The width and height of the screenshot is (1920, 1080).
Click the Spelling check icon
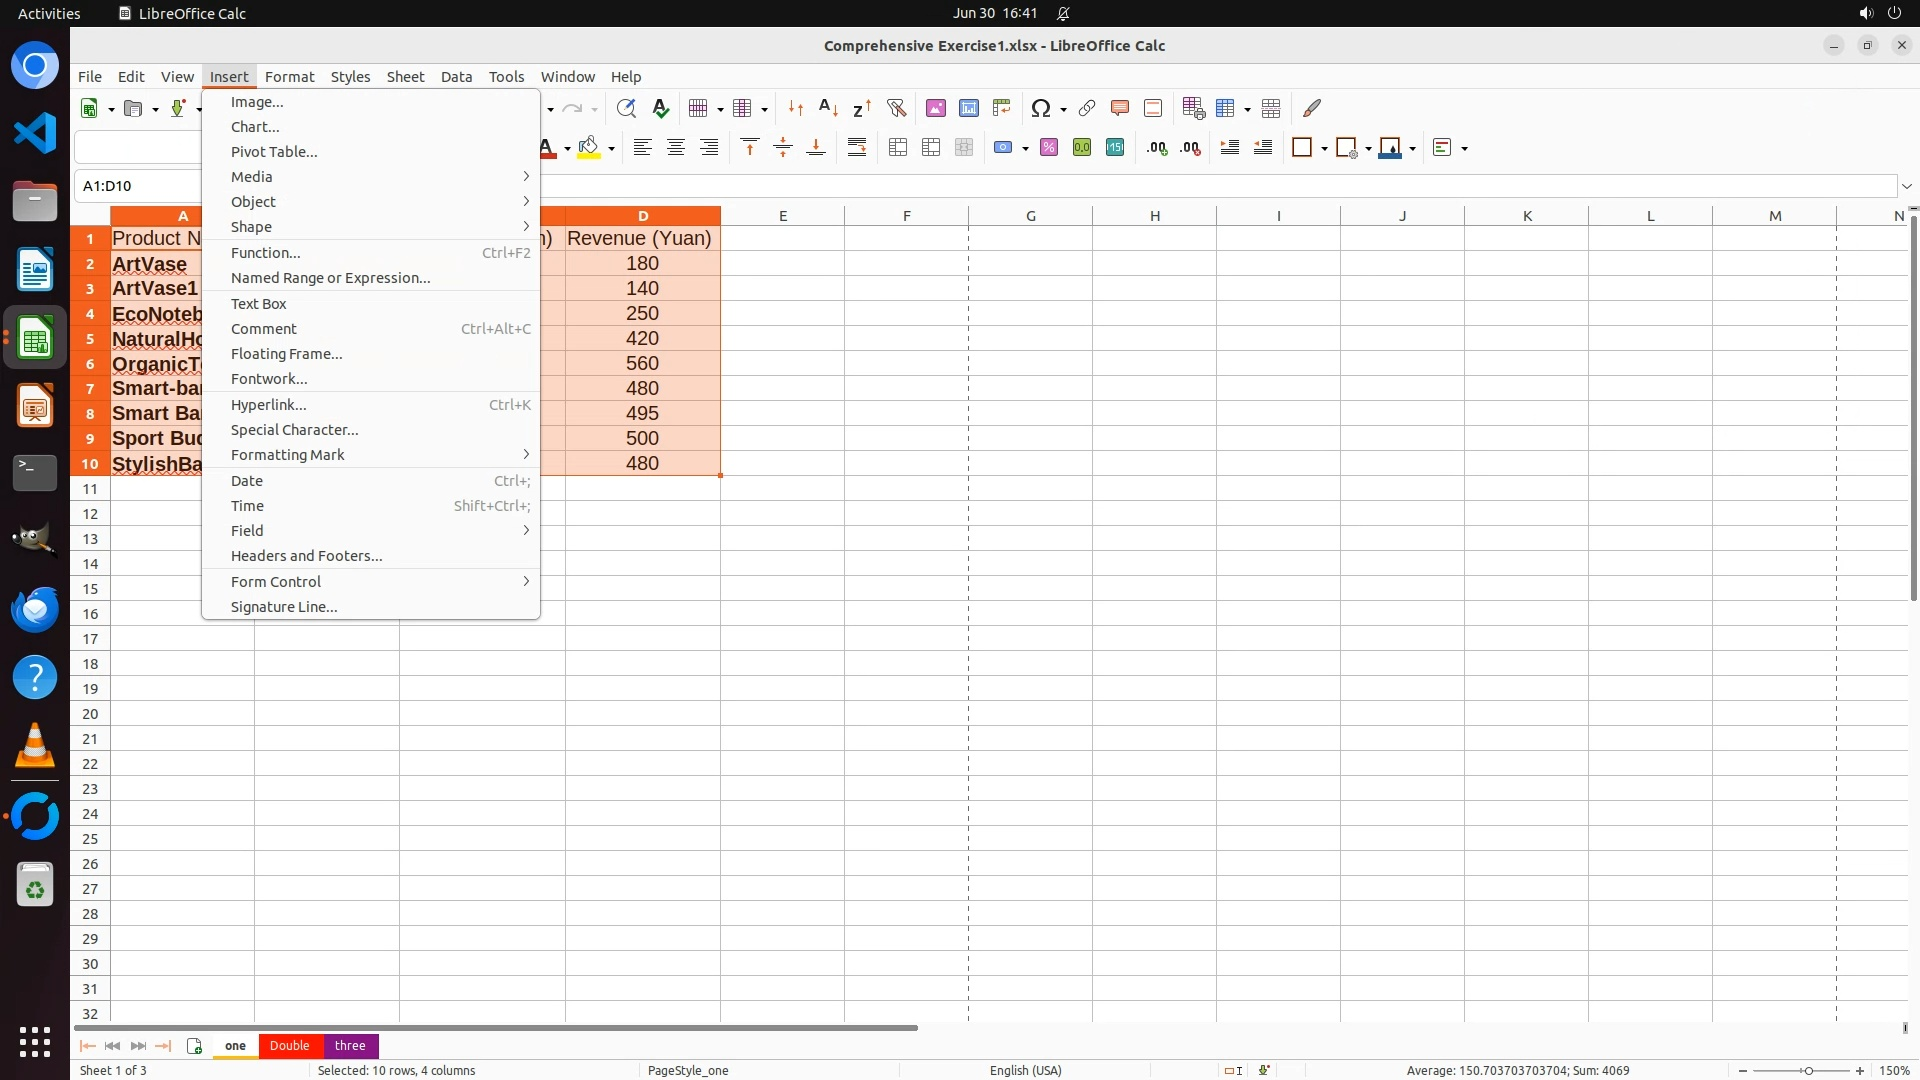click(x=660, y=108)
